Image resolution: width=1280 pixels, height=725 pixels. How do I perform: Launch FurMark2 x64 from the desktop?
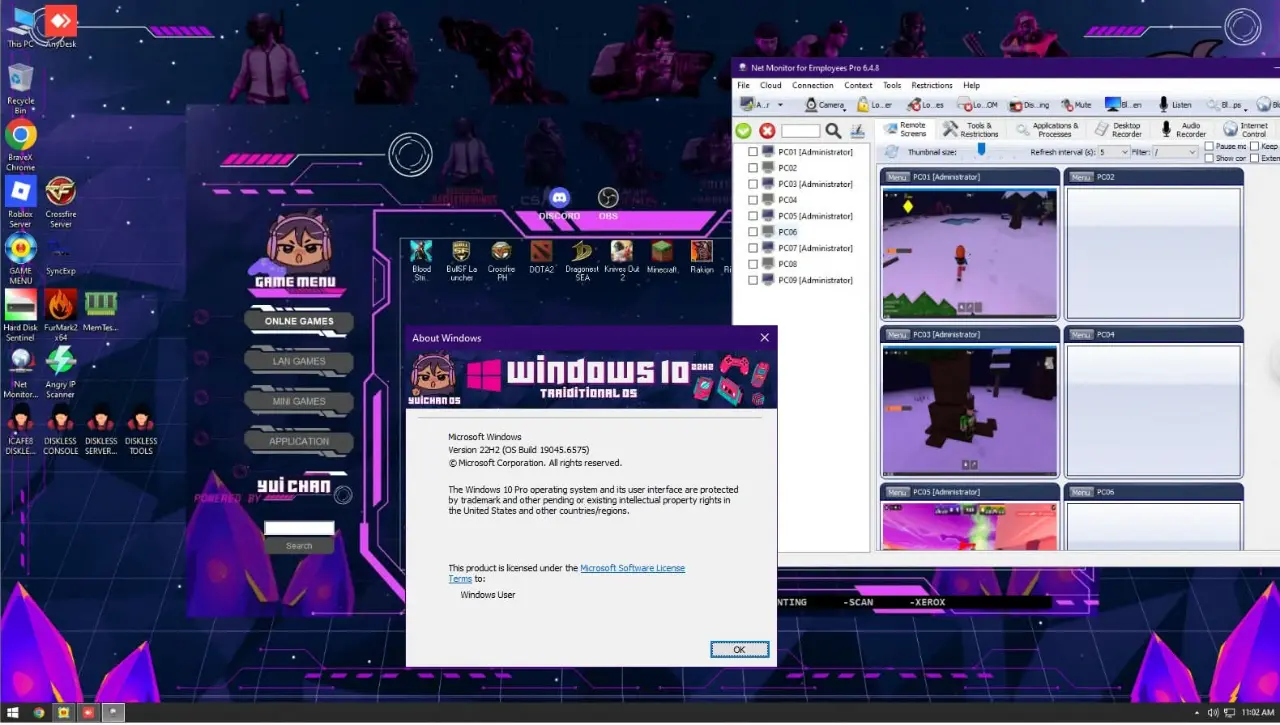click(61, 316)
